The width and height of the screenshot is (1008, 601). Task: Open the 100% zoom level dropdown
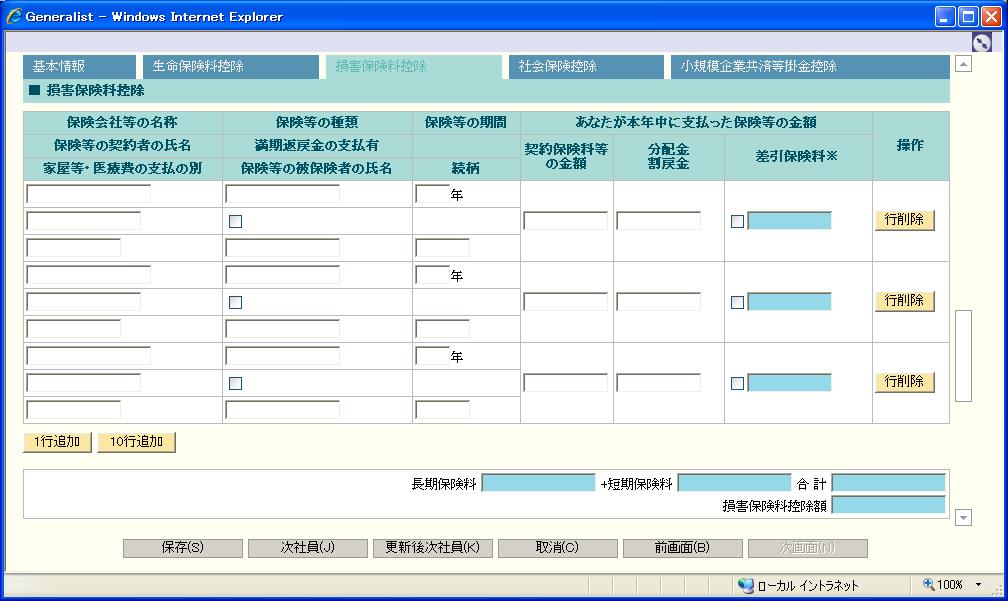click(x=978, y=585)
